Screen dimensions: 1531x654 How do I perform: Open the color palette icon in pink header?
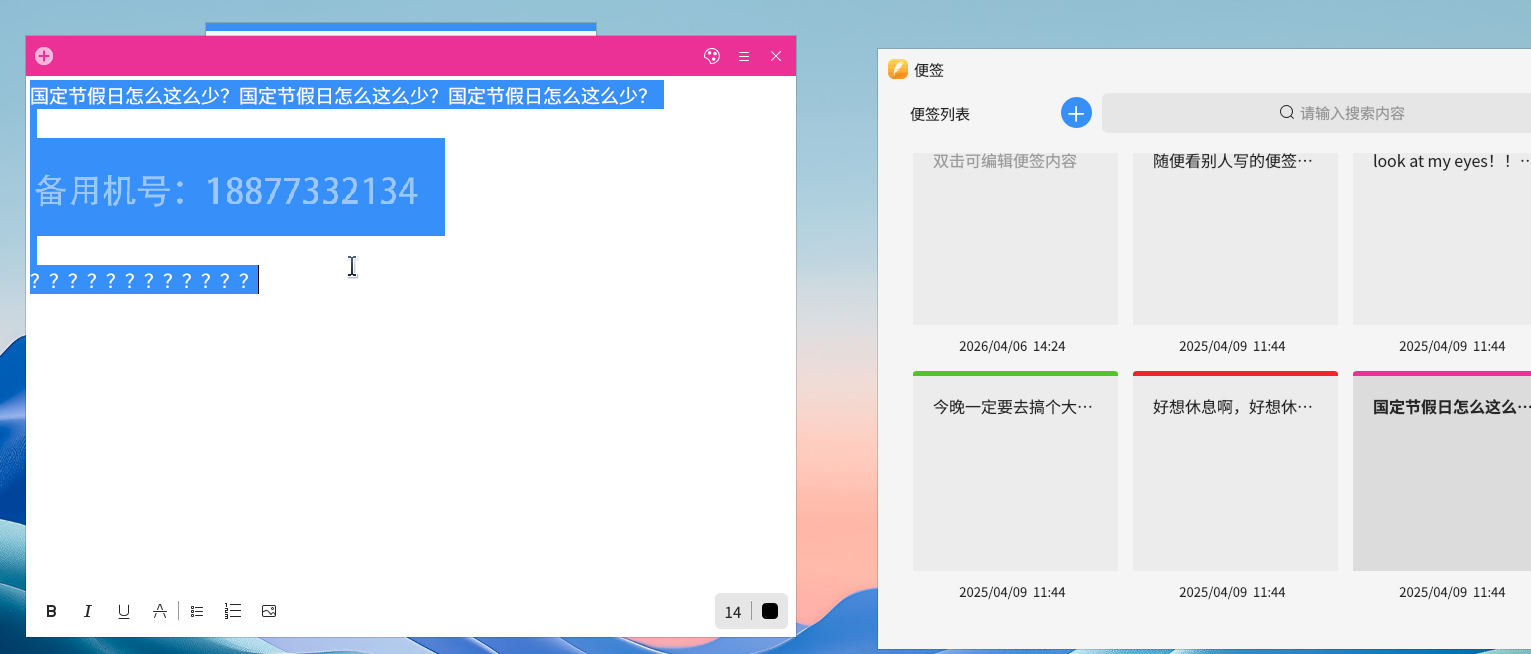click(712, 56)
